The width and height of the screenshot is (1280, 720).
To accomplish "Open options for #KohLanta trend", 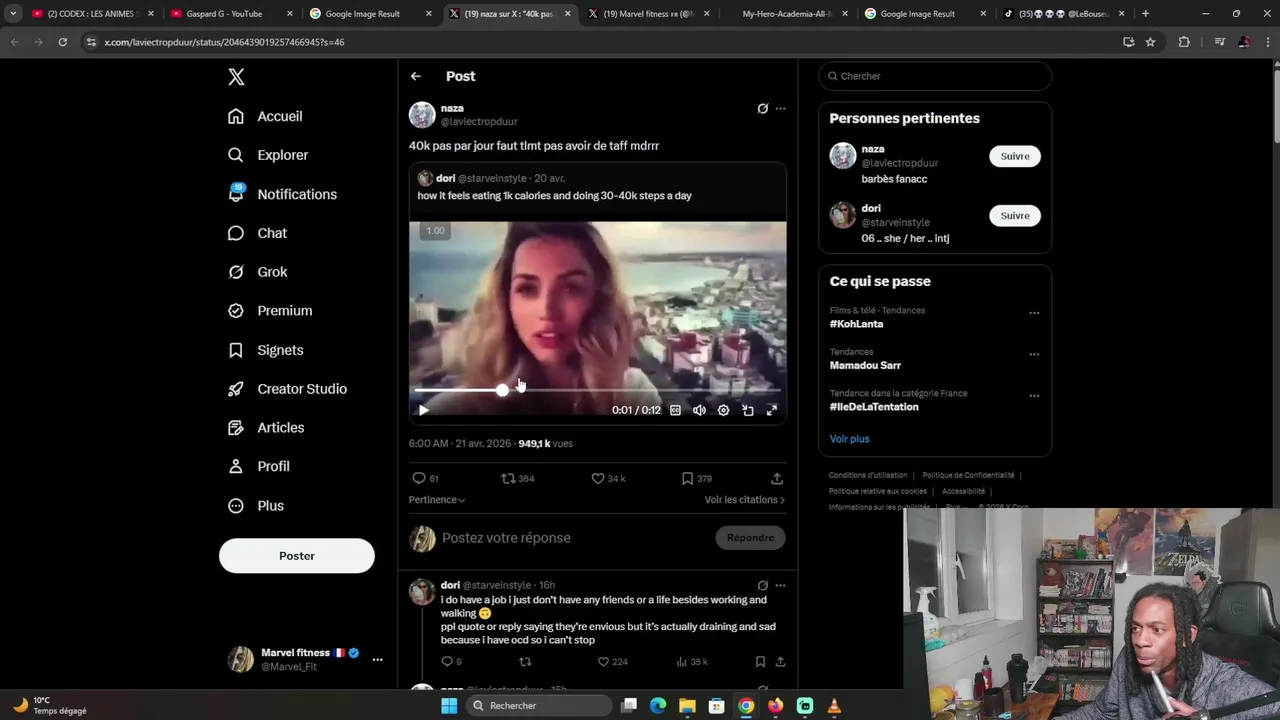I will [1034, 313].
